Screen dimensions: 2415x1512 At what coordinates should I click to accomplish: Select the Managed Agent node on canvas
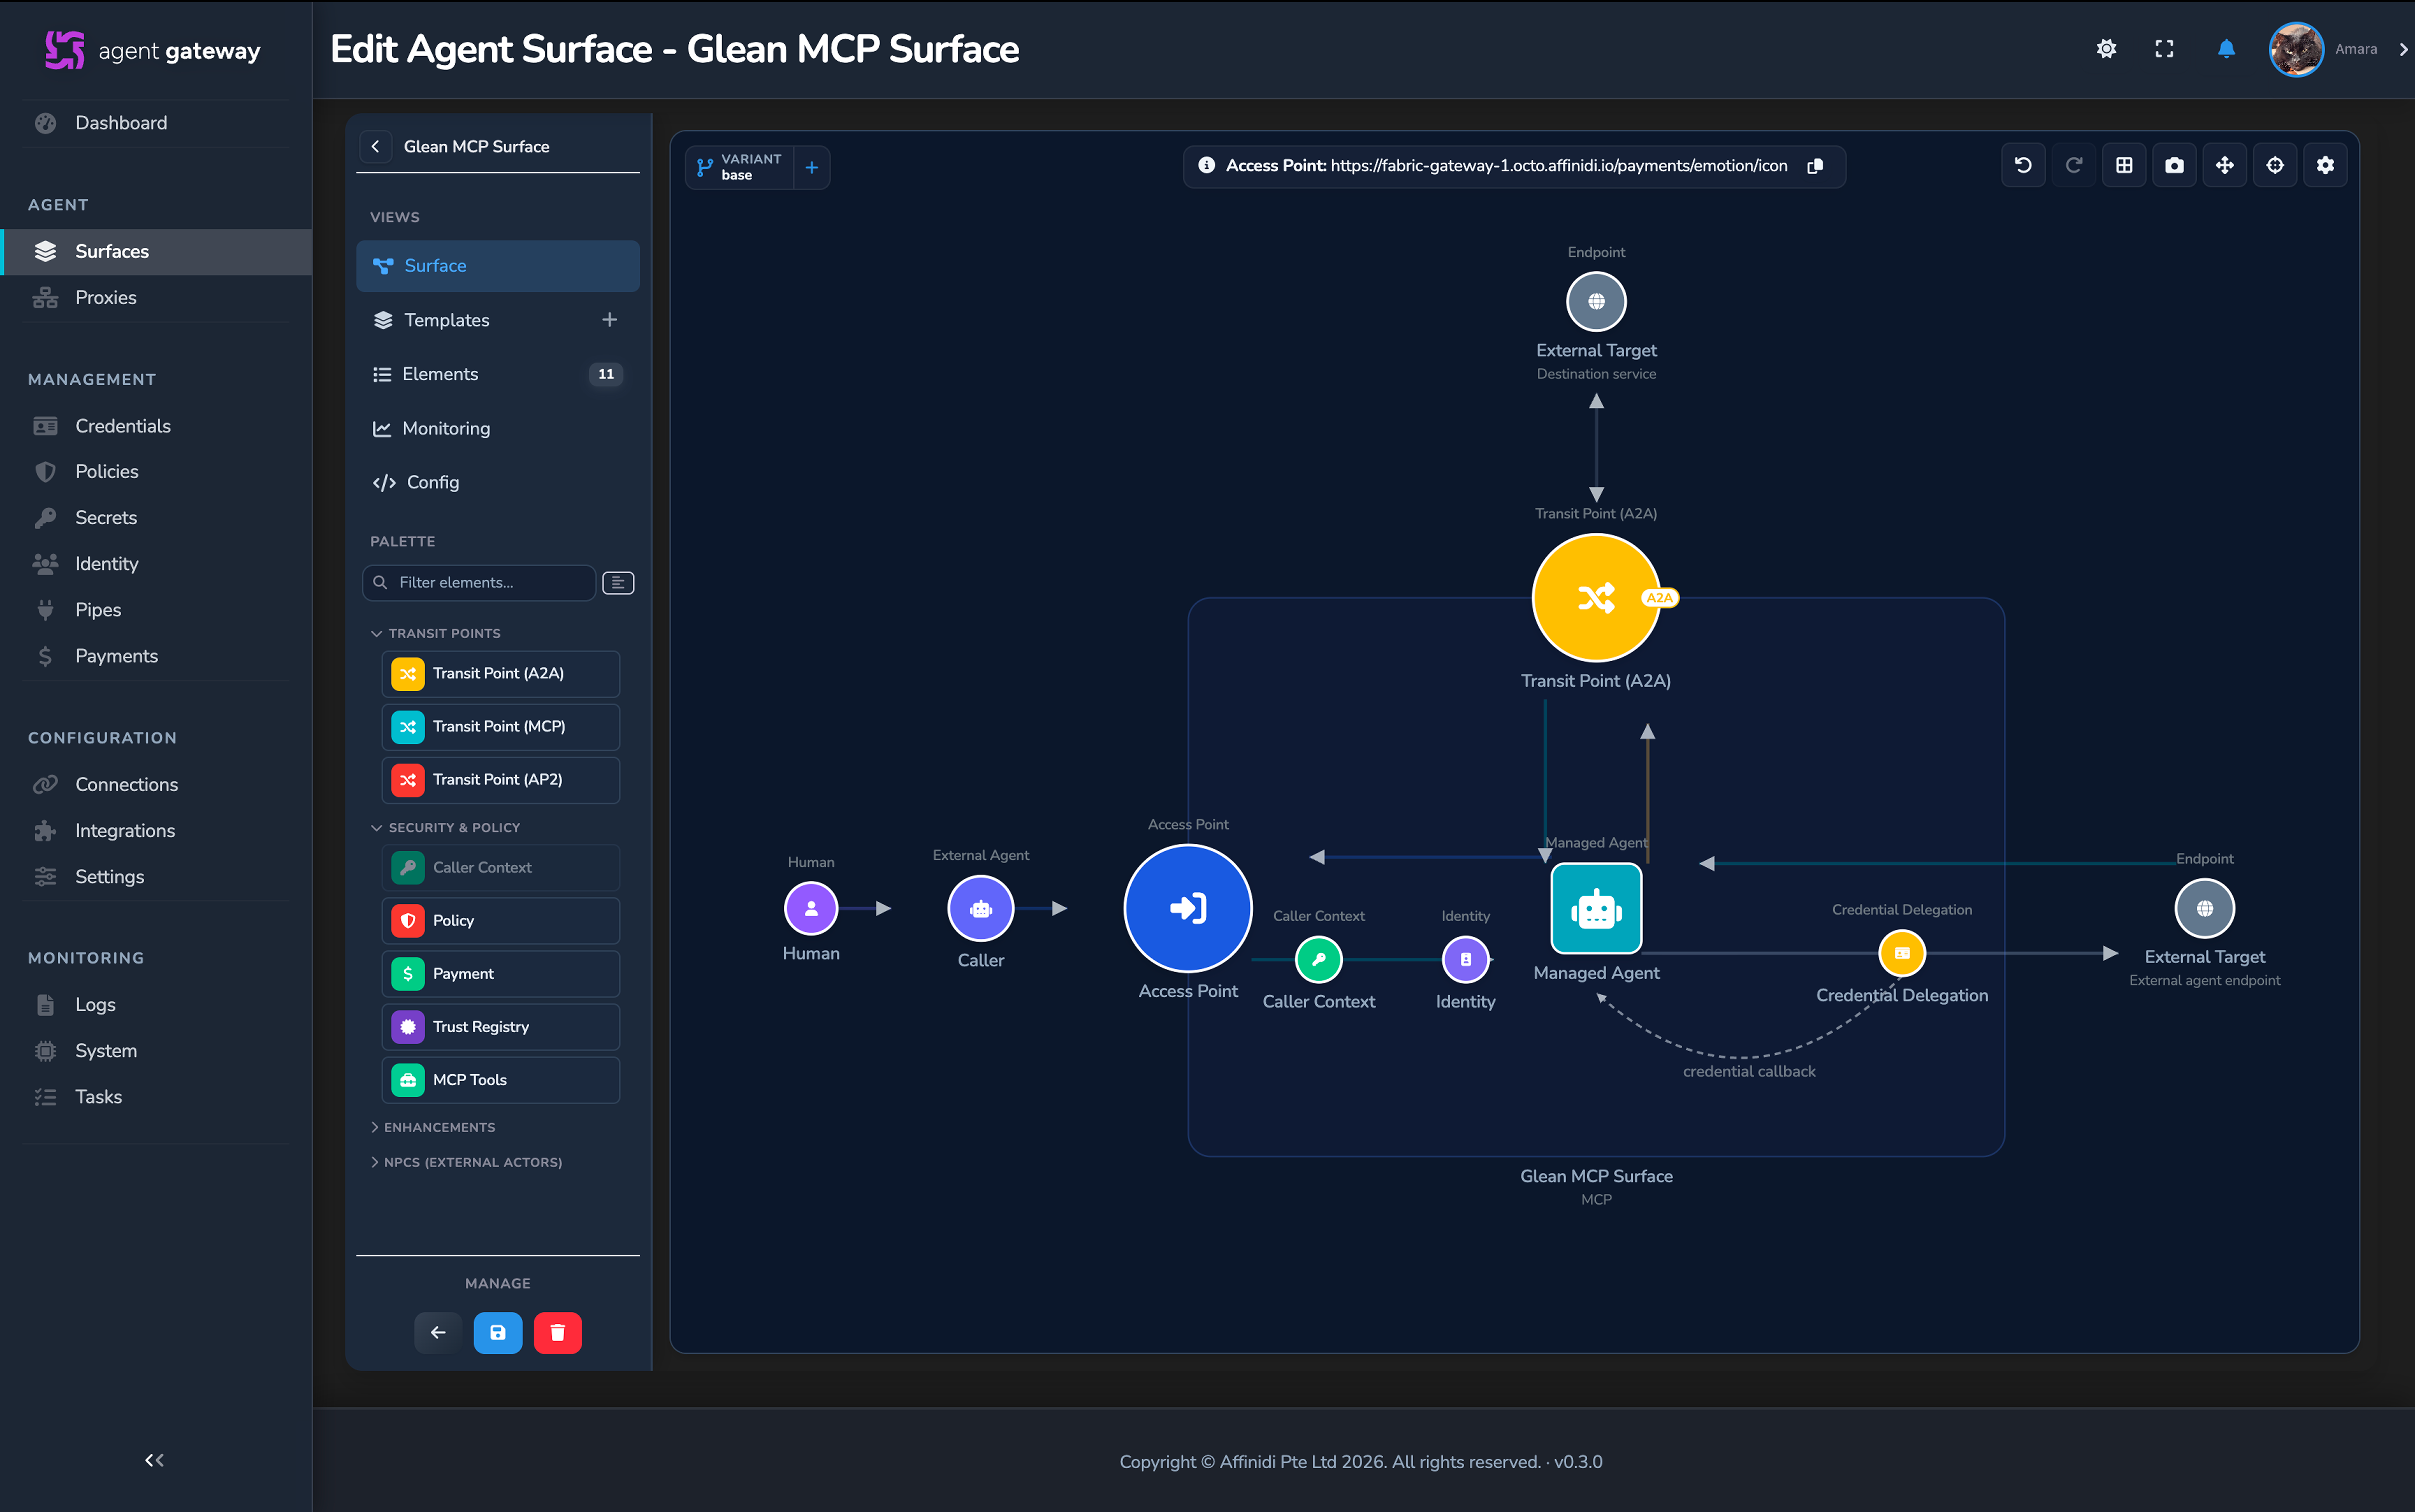pos(1596,908)
